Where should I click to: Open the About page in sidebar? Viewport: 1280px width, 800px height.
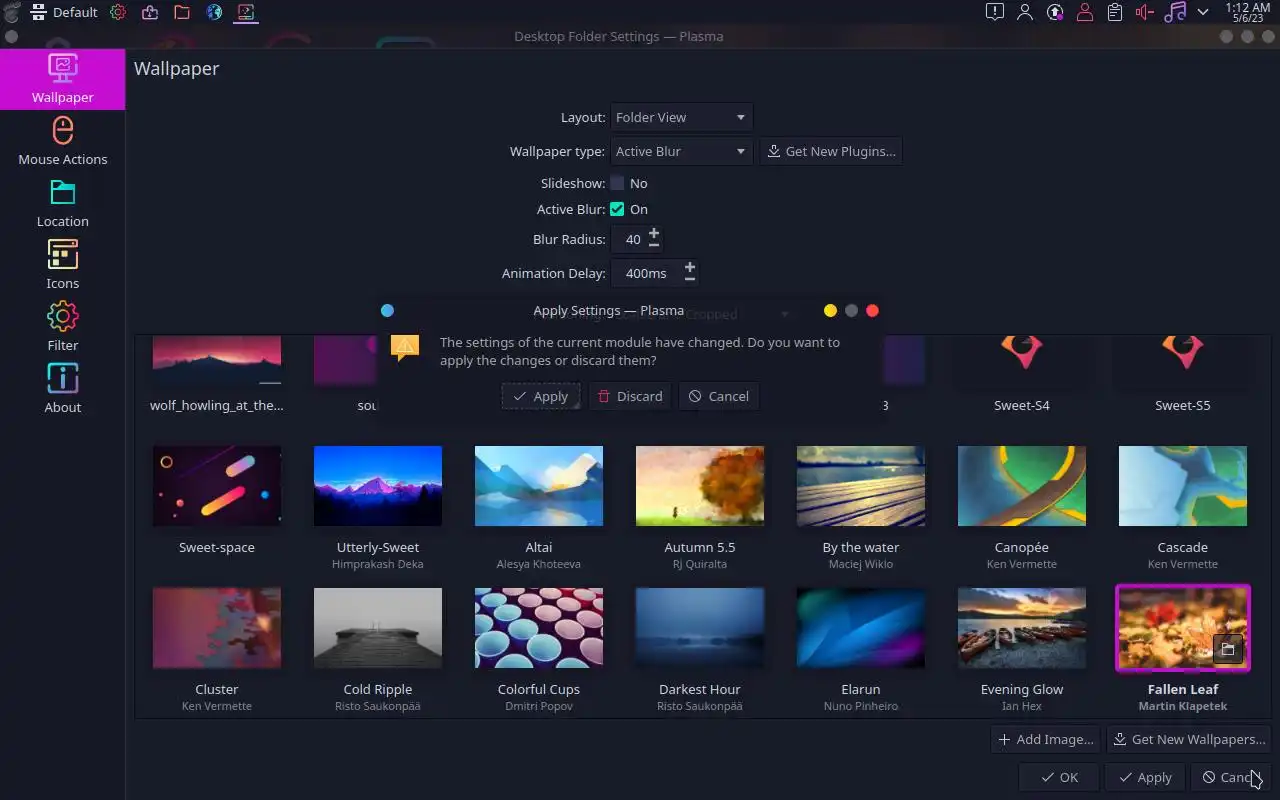pyautogui.click(x=62, y=389)
